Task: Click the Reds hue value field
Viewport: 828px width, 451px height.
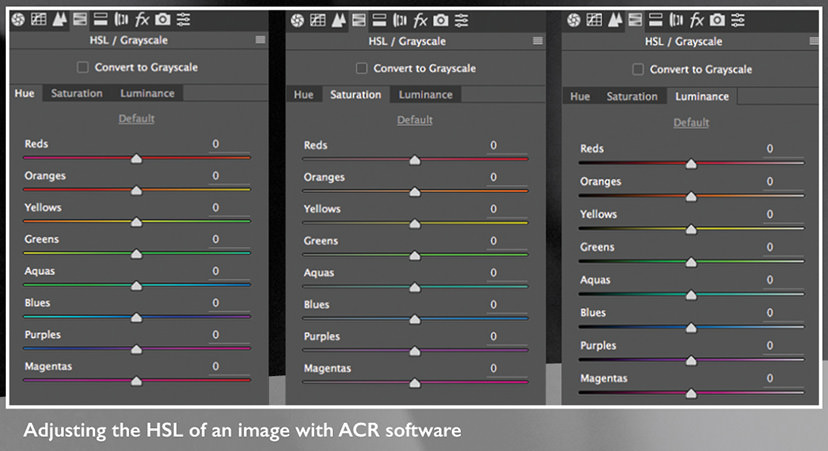Action: pyautogui.click(x=228, y=144)
